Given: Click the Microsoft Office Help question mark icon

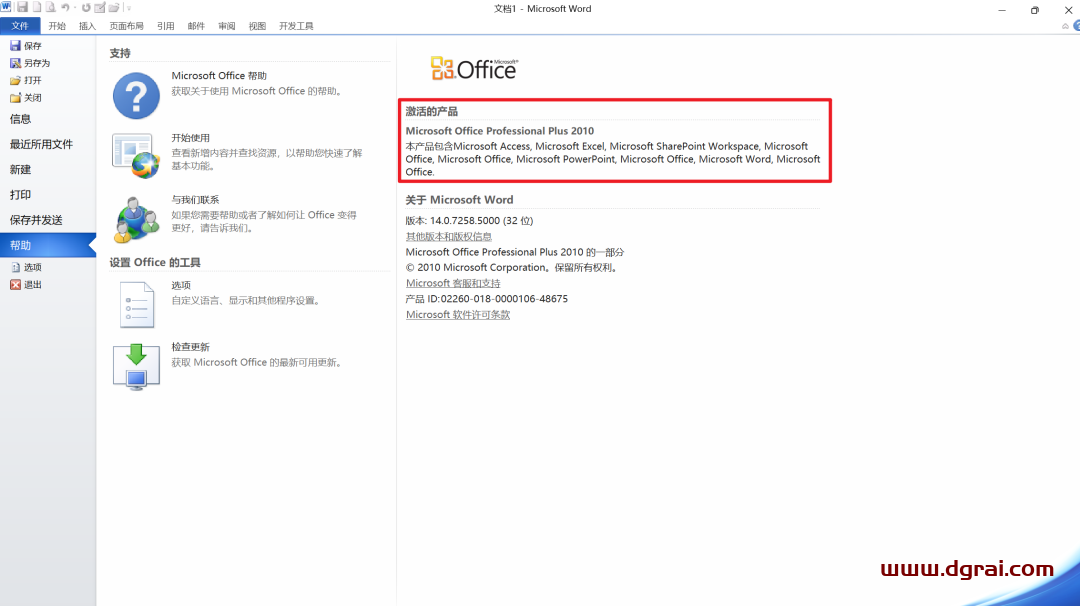Looking at the screenshot, I should click(x=136, y=96).
